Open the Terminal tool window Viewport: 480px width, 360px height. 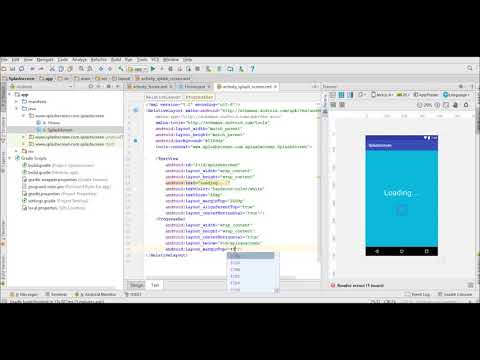57,295
